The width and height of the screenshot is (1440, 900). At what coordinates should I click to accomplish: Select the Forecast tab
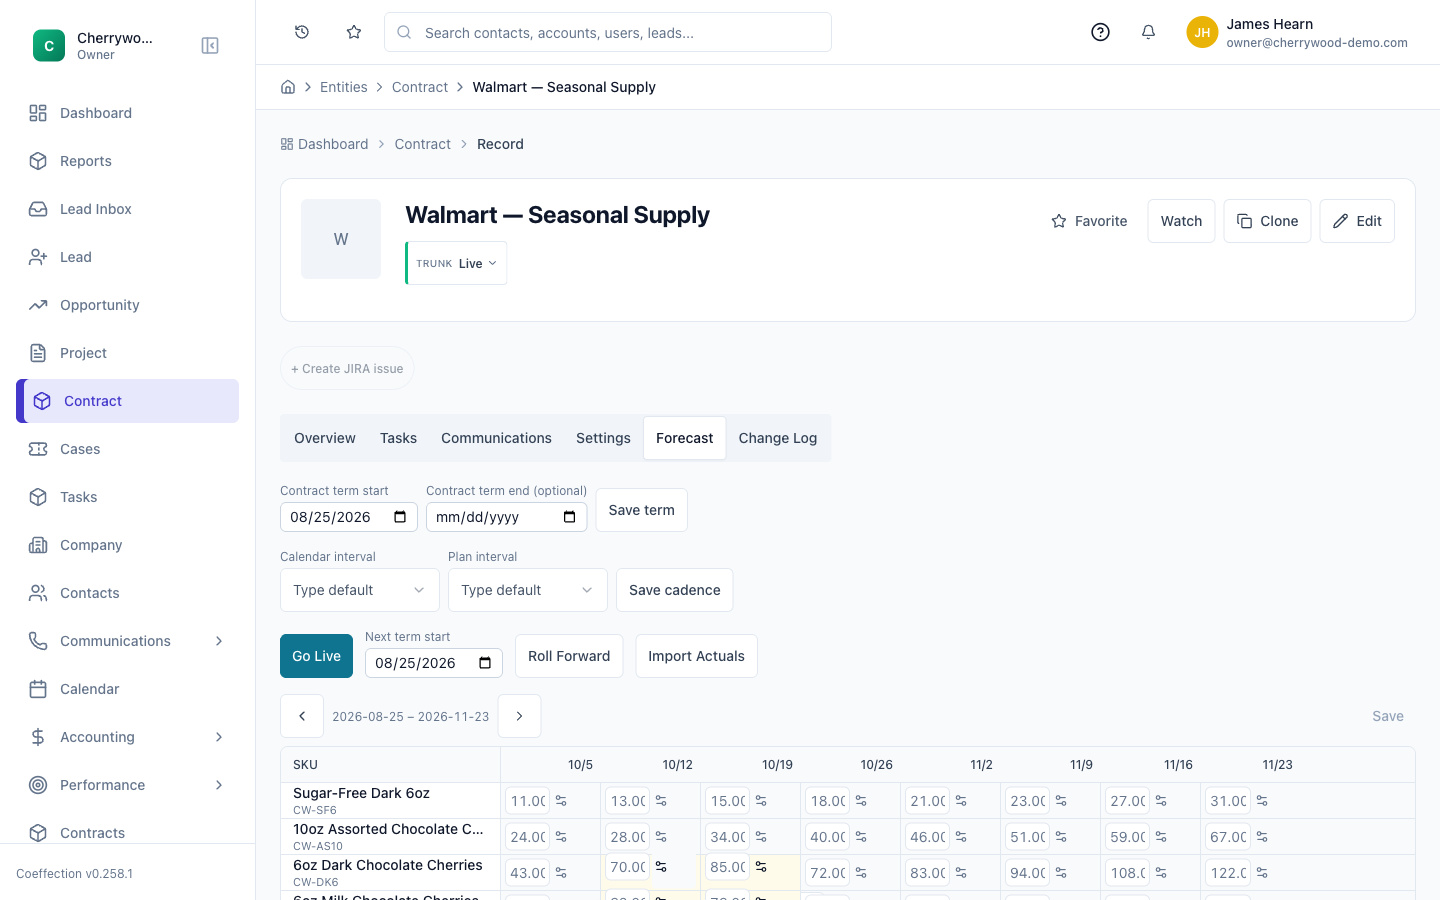click(685, 438)
